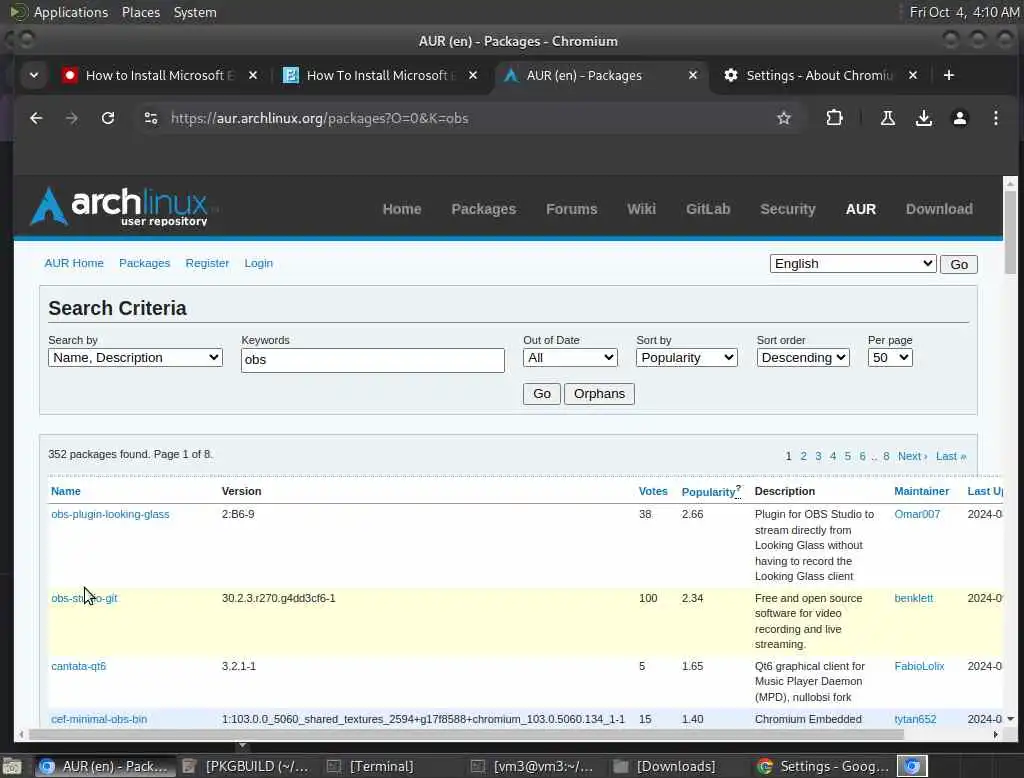
Task: Click Go next to language selector
Action: click(x=959, y=265)
